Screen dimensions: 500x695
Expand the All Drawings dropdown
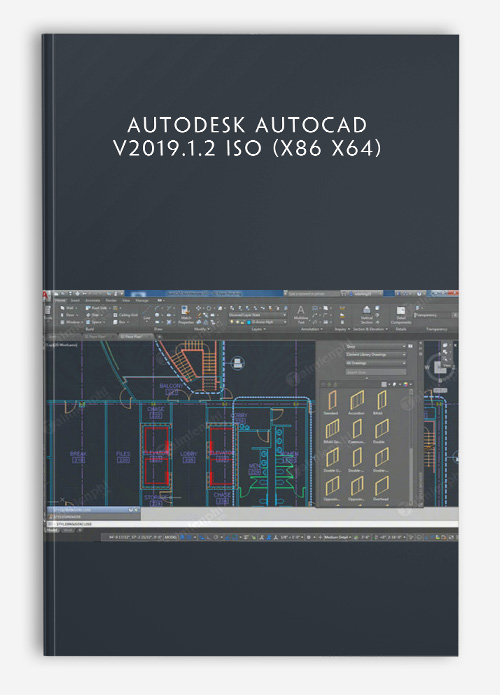pos(375,363)
